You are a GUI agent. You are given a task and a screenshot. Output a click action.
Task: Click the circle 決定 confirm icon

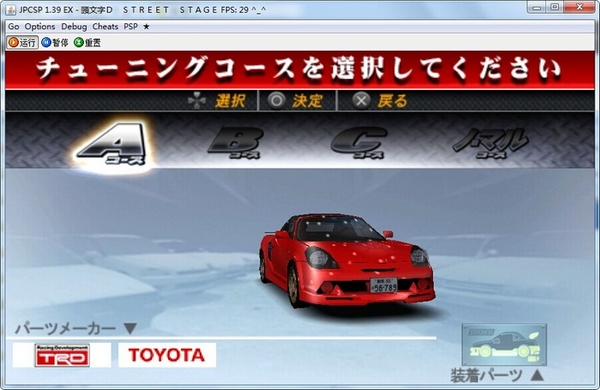pyautogui.click(x=277, y=101)
